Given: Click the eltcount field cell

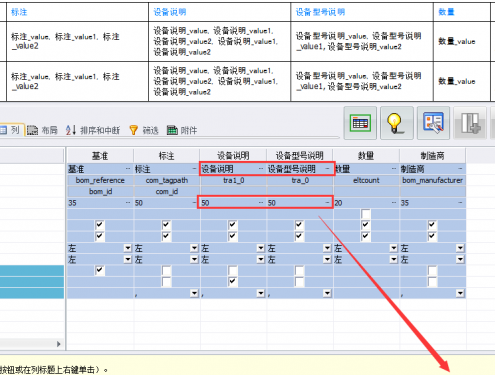Looking at the screenshot, I should pyautogui.click(x=366, y=180).
